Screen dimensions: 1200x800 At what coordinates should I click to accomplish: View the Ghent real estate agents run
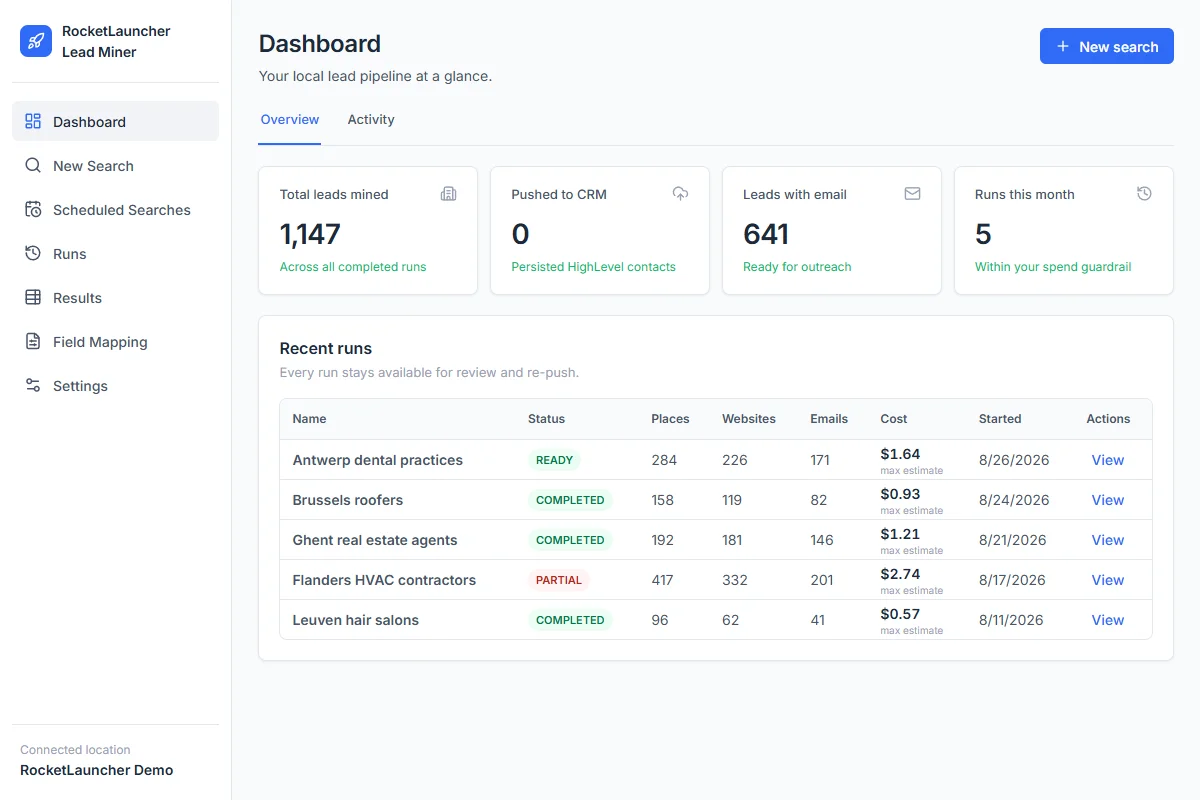pos(1107,540)
